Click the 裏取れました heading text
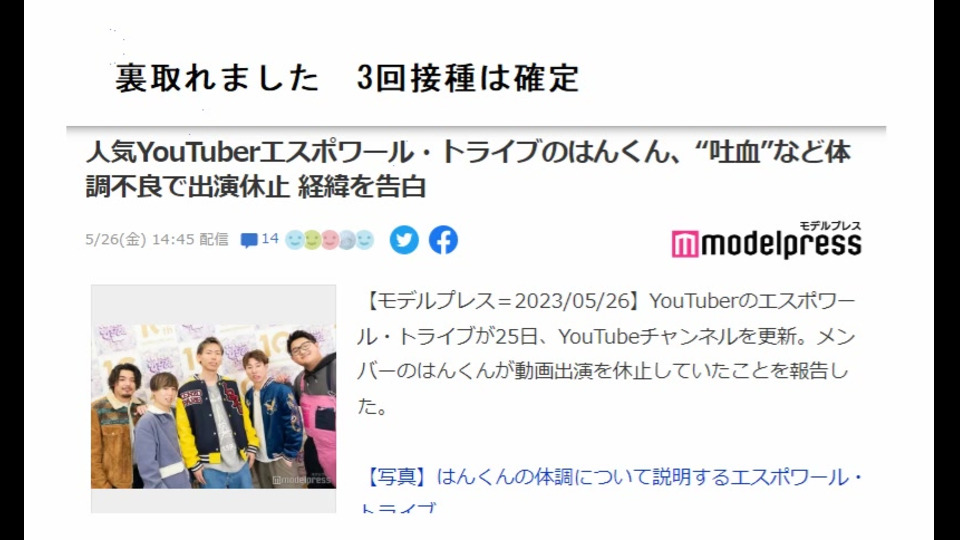This screenshot has height=540, width=960. 217,78
